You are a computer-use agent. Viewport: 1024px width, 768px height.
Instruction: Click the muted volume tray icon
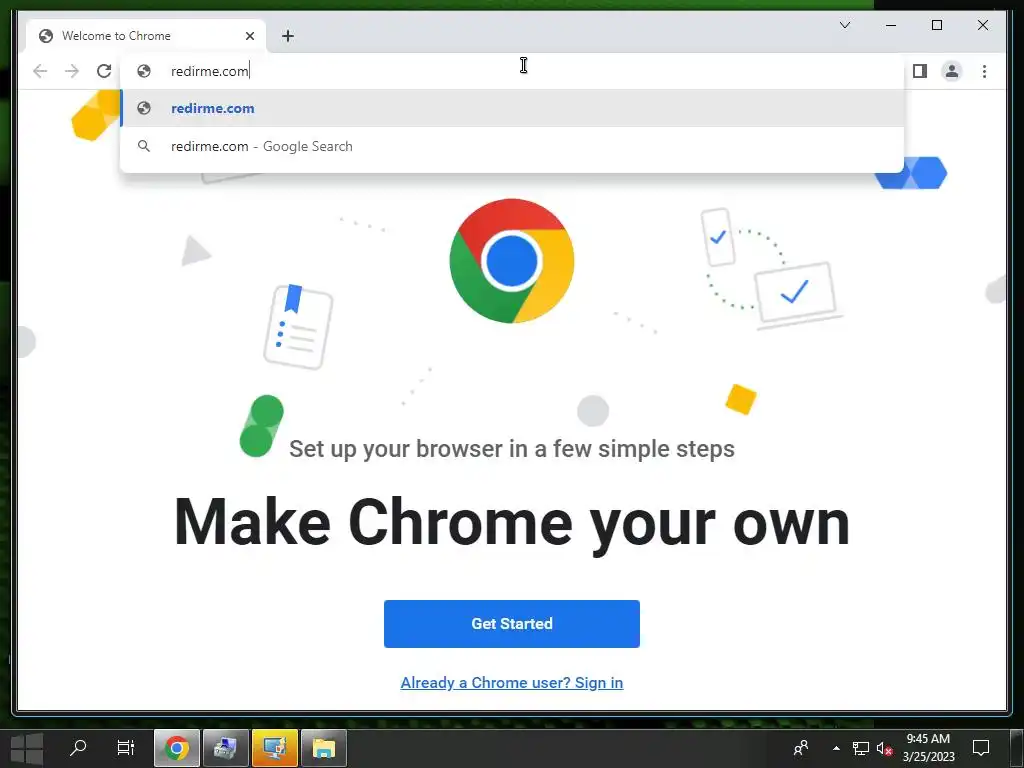coord(884,748)
